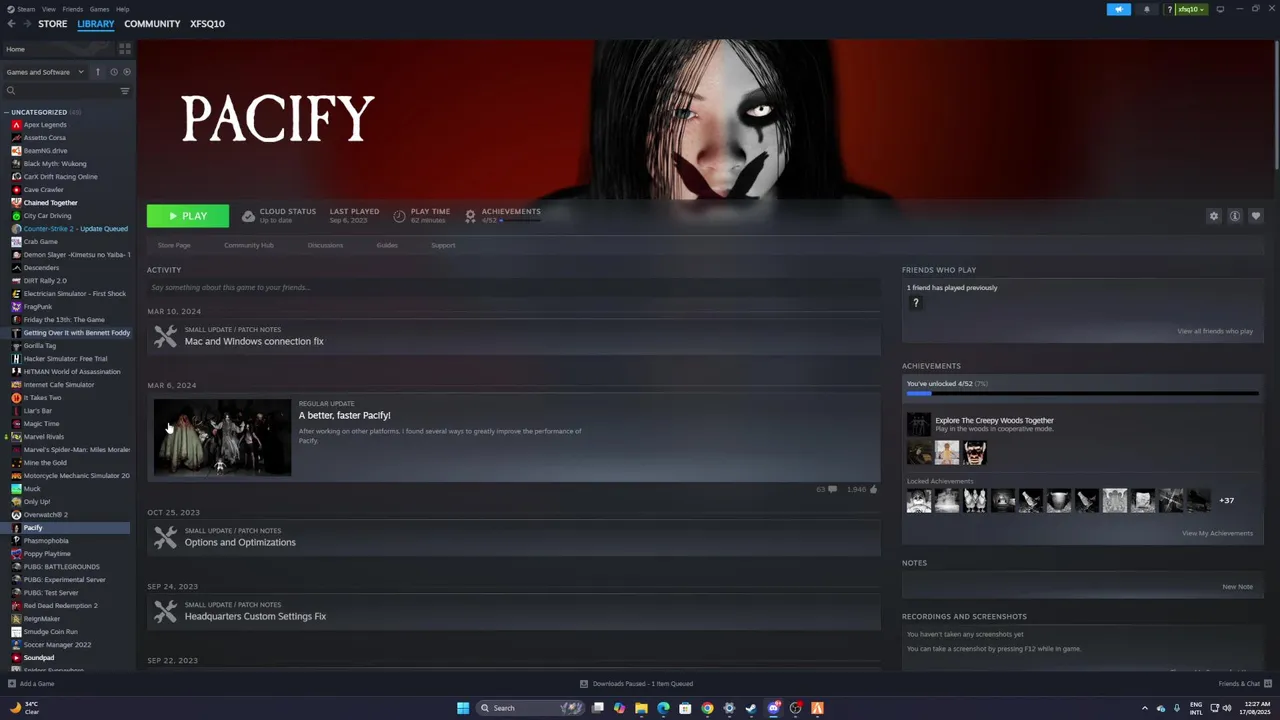The image size is (1280, 720).
Task: Open the Guides tab
Action: (387, 245)
